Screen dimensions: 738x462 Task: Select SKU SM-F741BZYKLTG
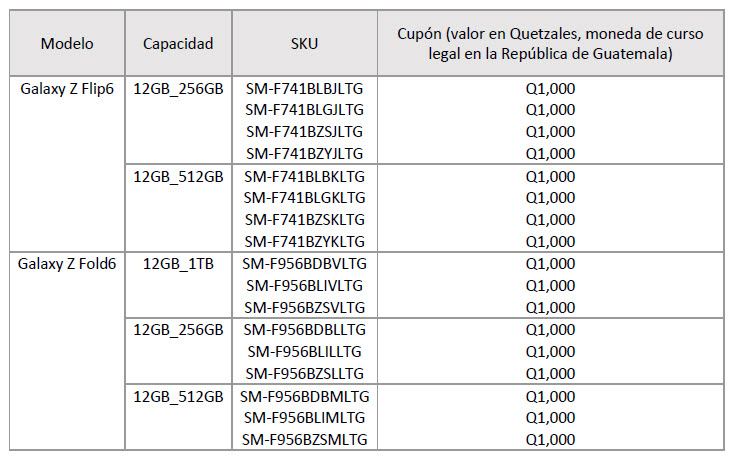305,241
